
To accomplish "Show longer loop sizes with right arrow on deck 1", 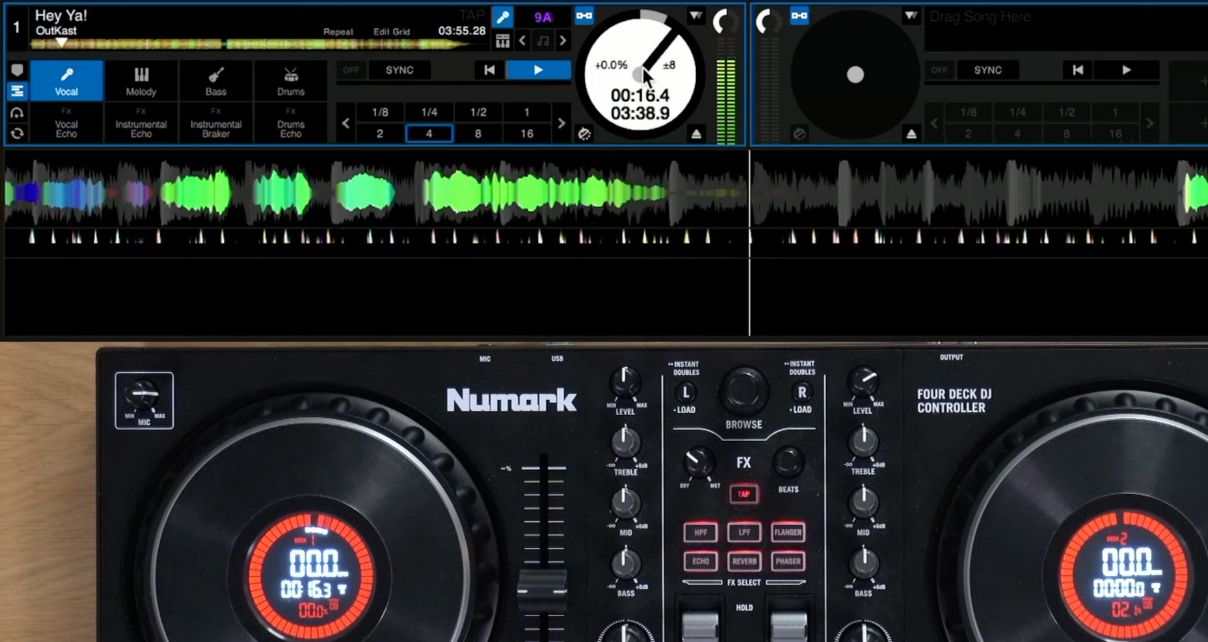I will click(562, 123).
